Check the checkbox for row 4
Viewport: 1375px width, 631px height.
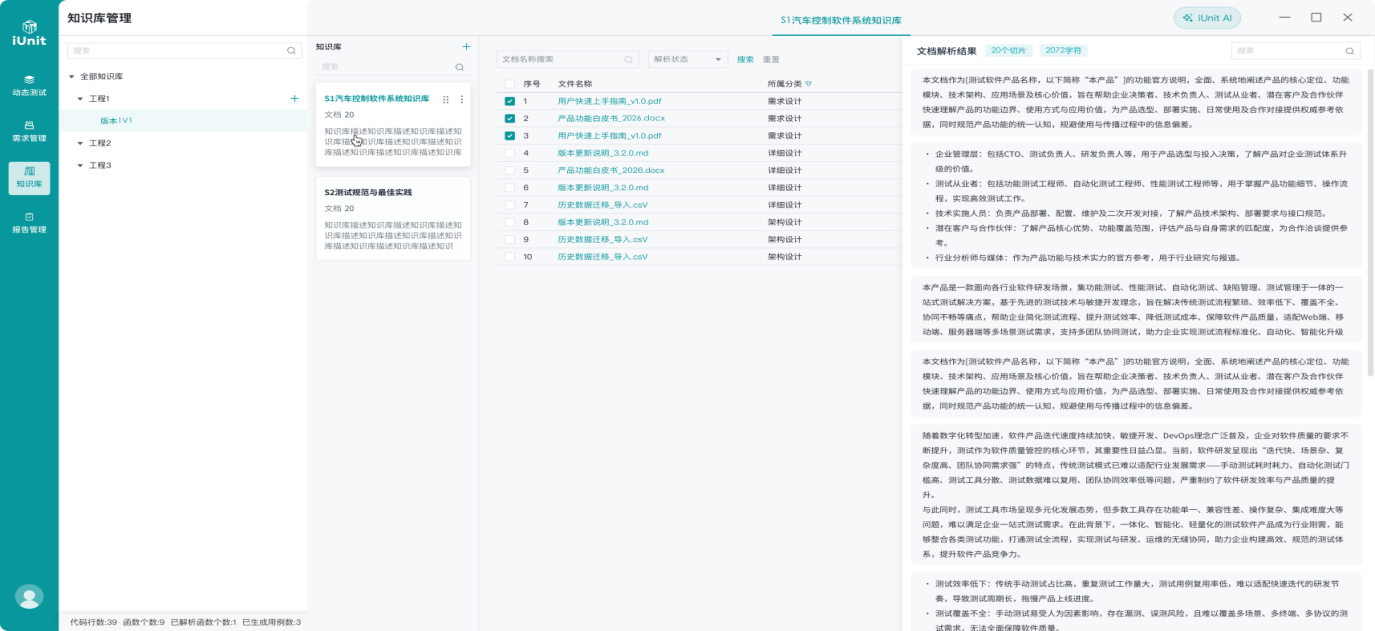(x=510, y=153)
